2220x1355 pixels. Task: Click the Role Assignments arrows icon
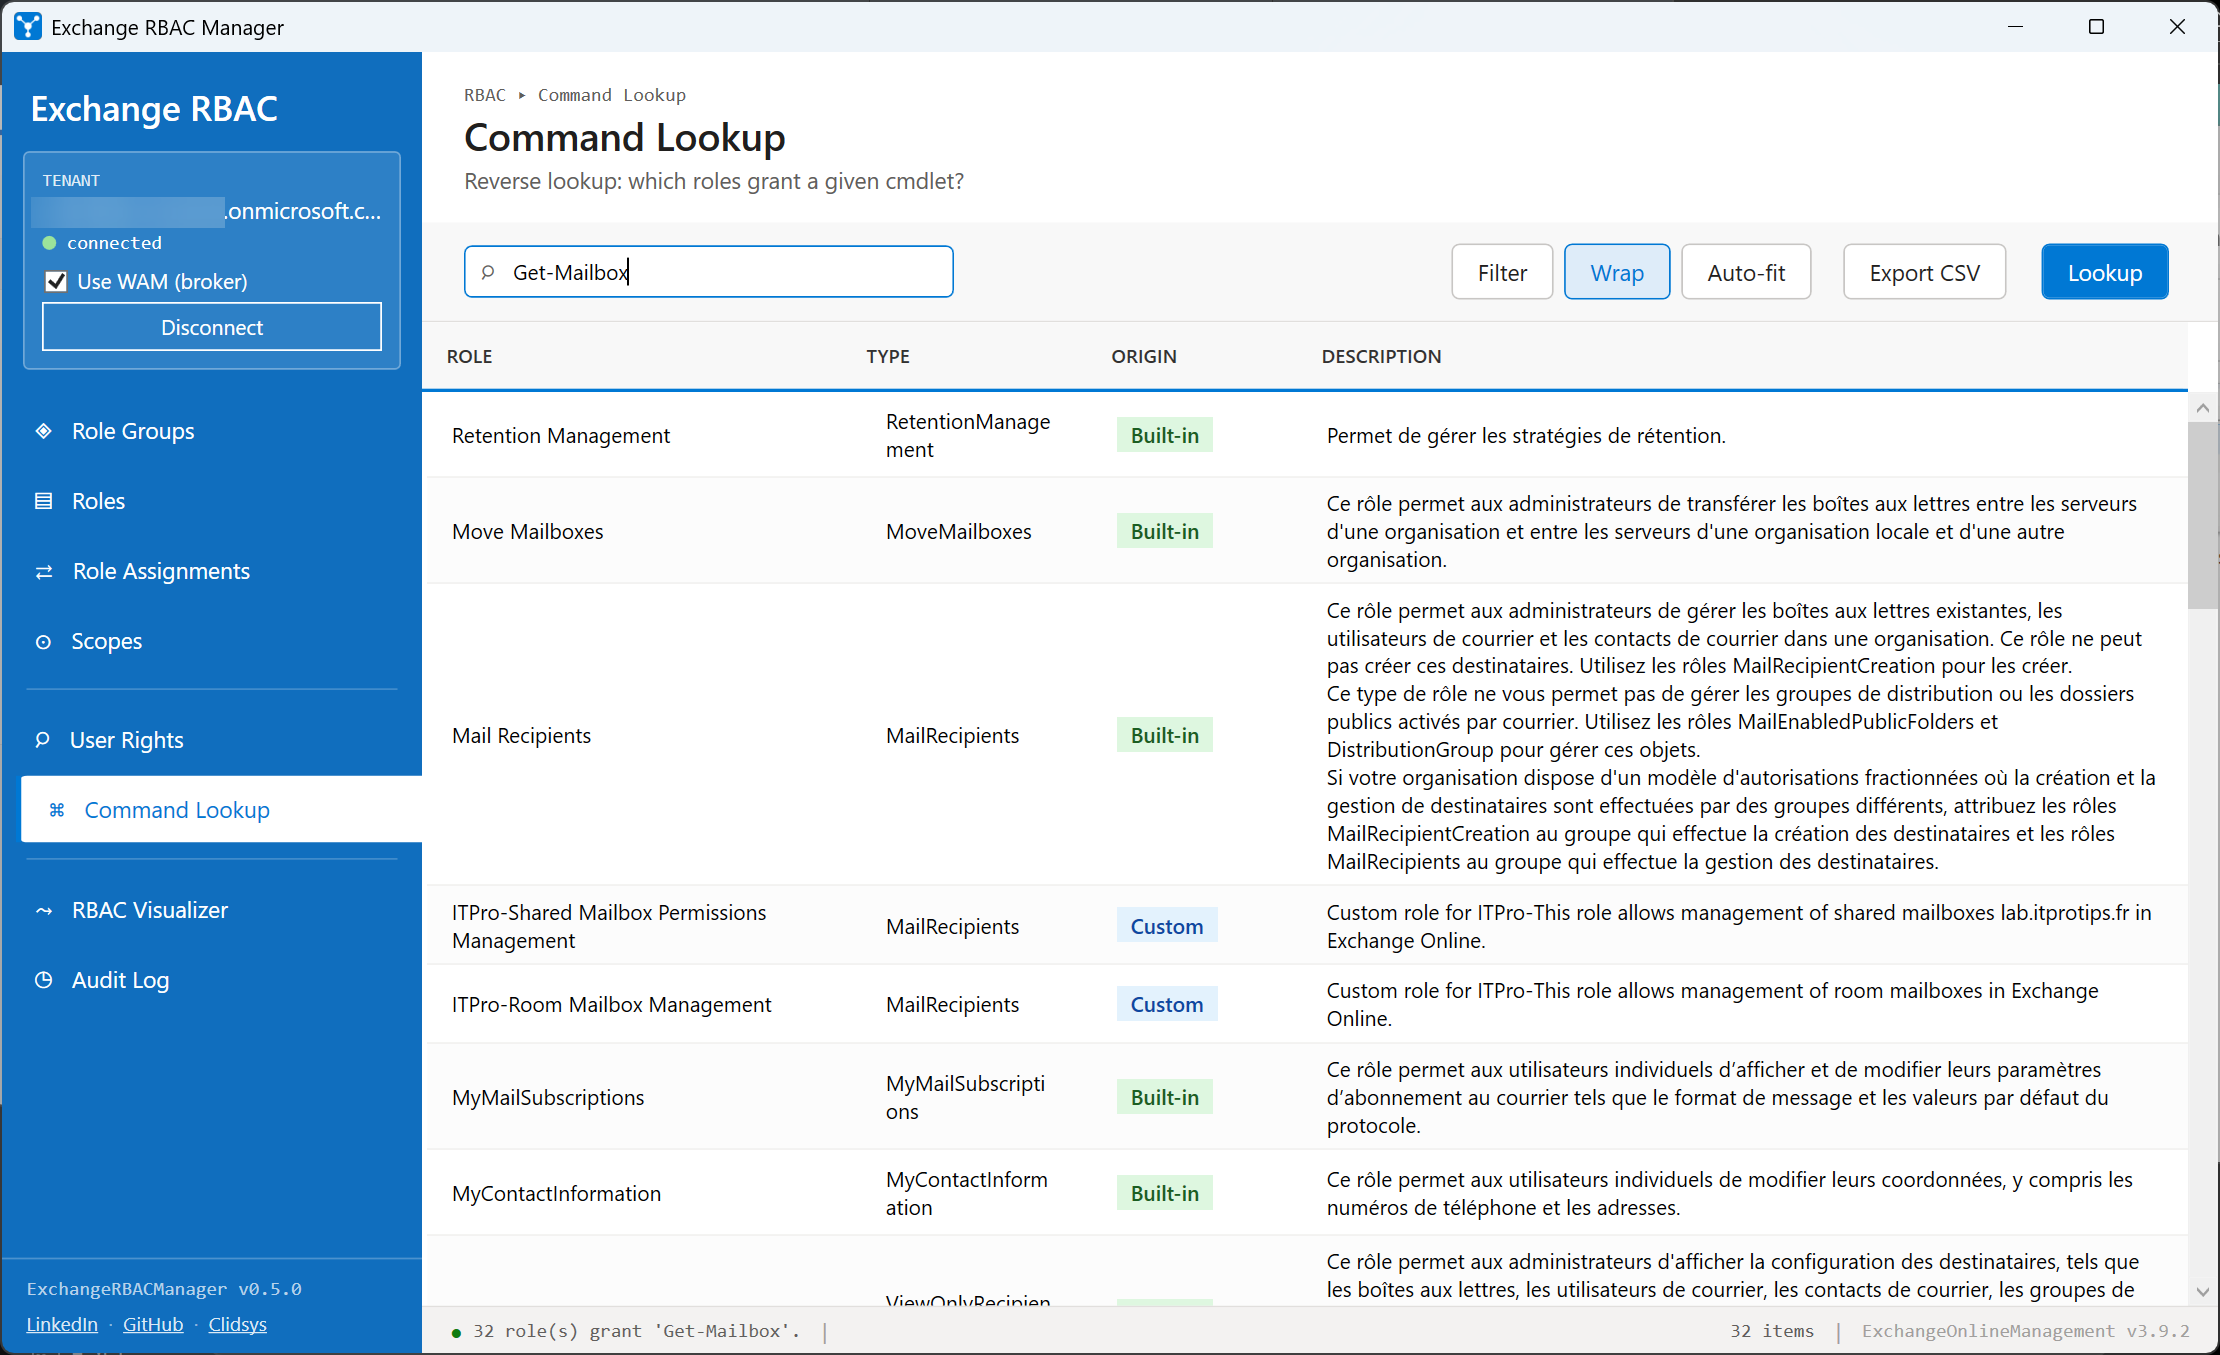[44, 572]
